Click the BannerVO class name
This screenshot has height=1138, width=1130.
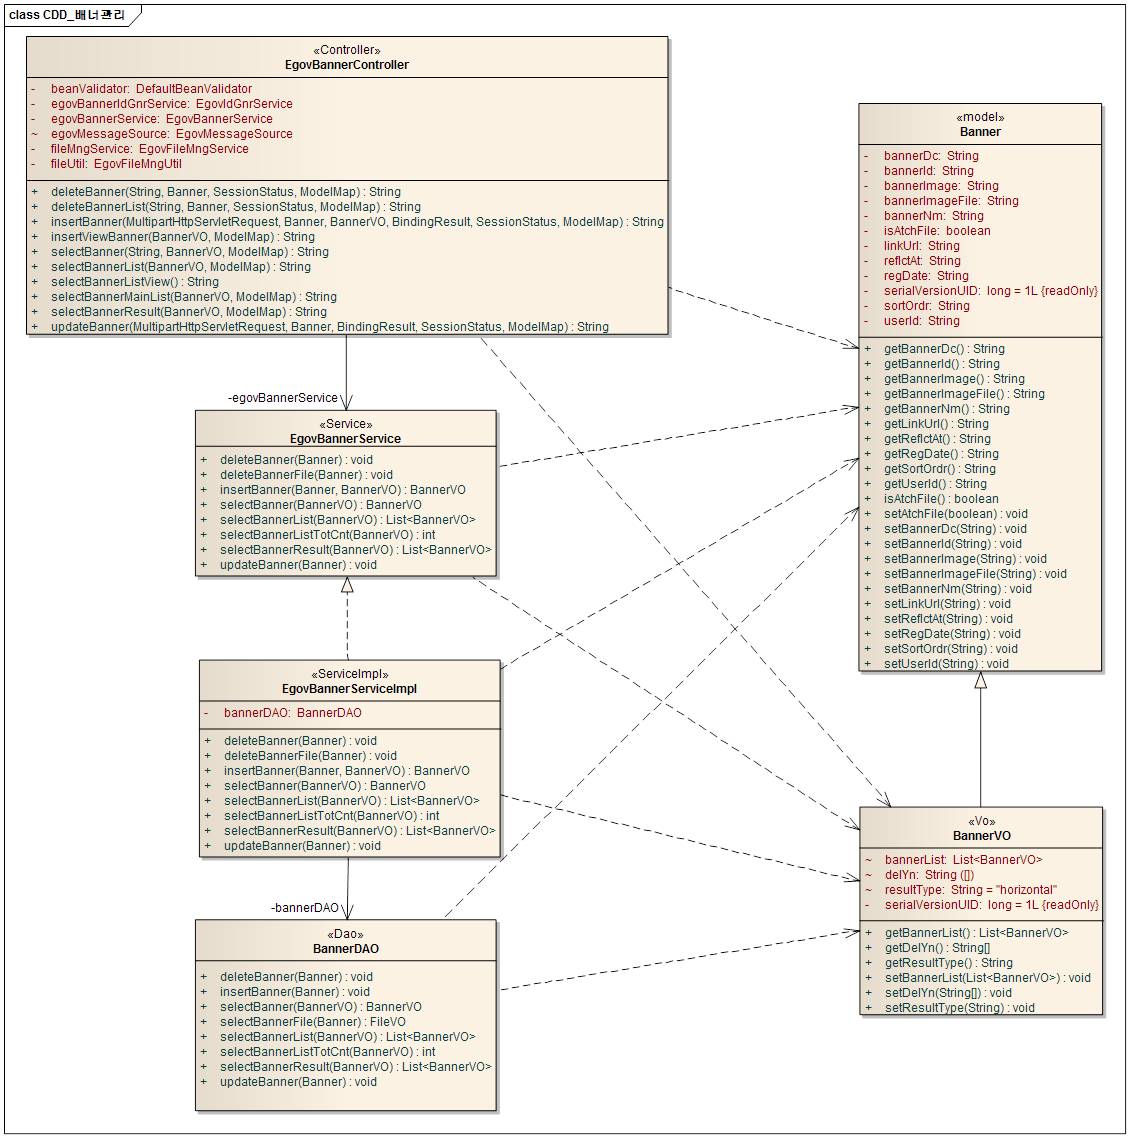click(981, 835)
